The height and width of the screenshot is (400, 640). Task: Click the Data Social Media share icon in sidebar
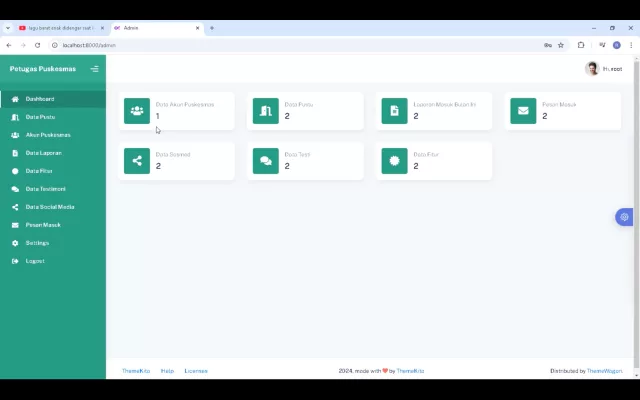pyautogui.click(x=15, y=207)
